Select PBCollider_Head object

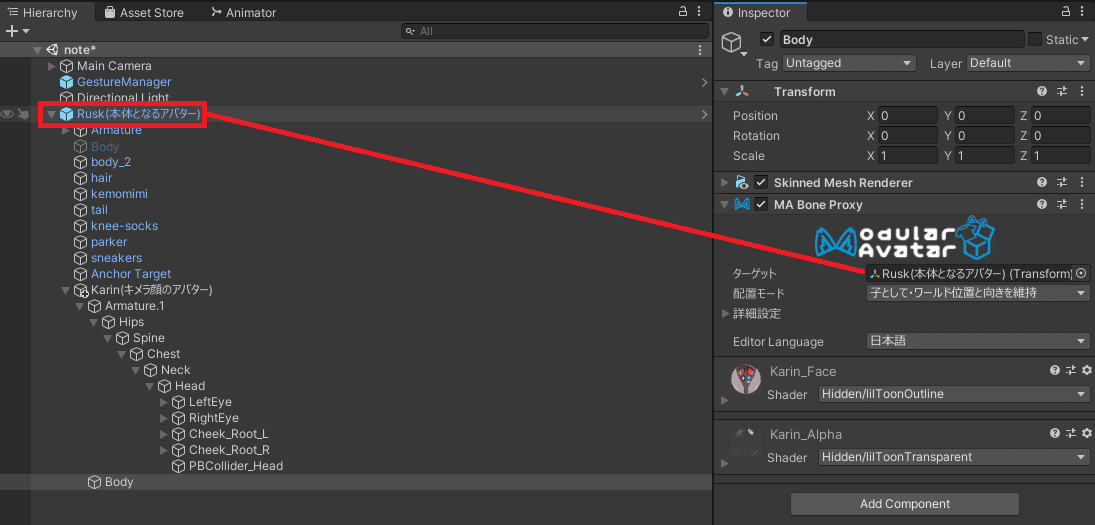tap(235, 466)
